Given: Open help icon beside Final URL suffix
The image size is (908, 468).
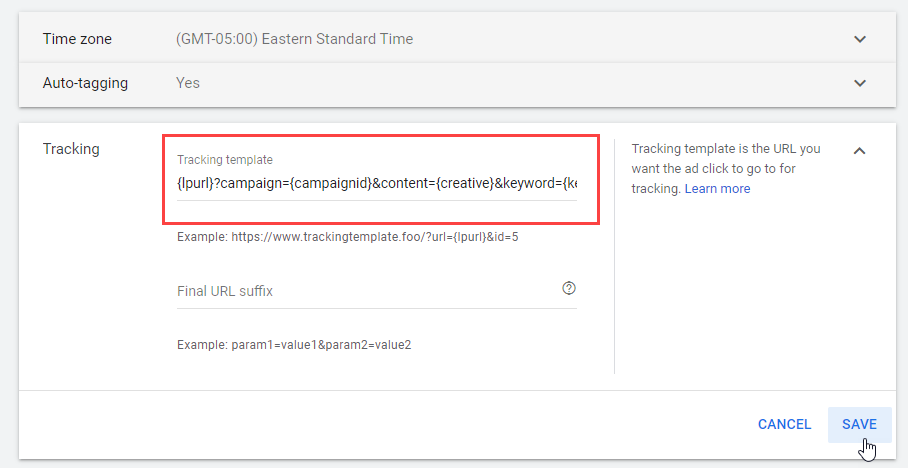Looking at the screenshot, I should pos(569,288).
